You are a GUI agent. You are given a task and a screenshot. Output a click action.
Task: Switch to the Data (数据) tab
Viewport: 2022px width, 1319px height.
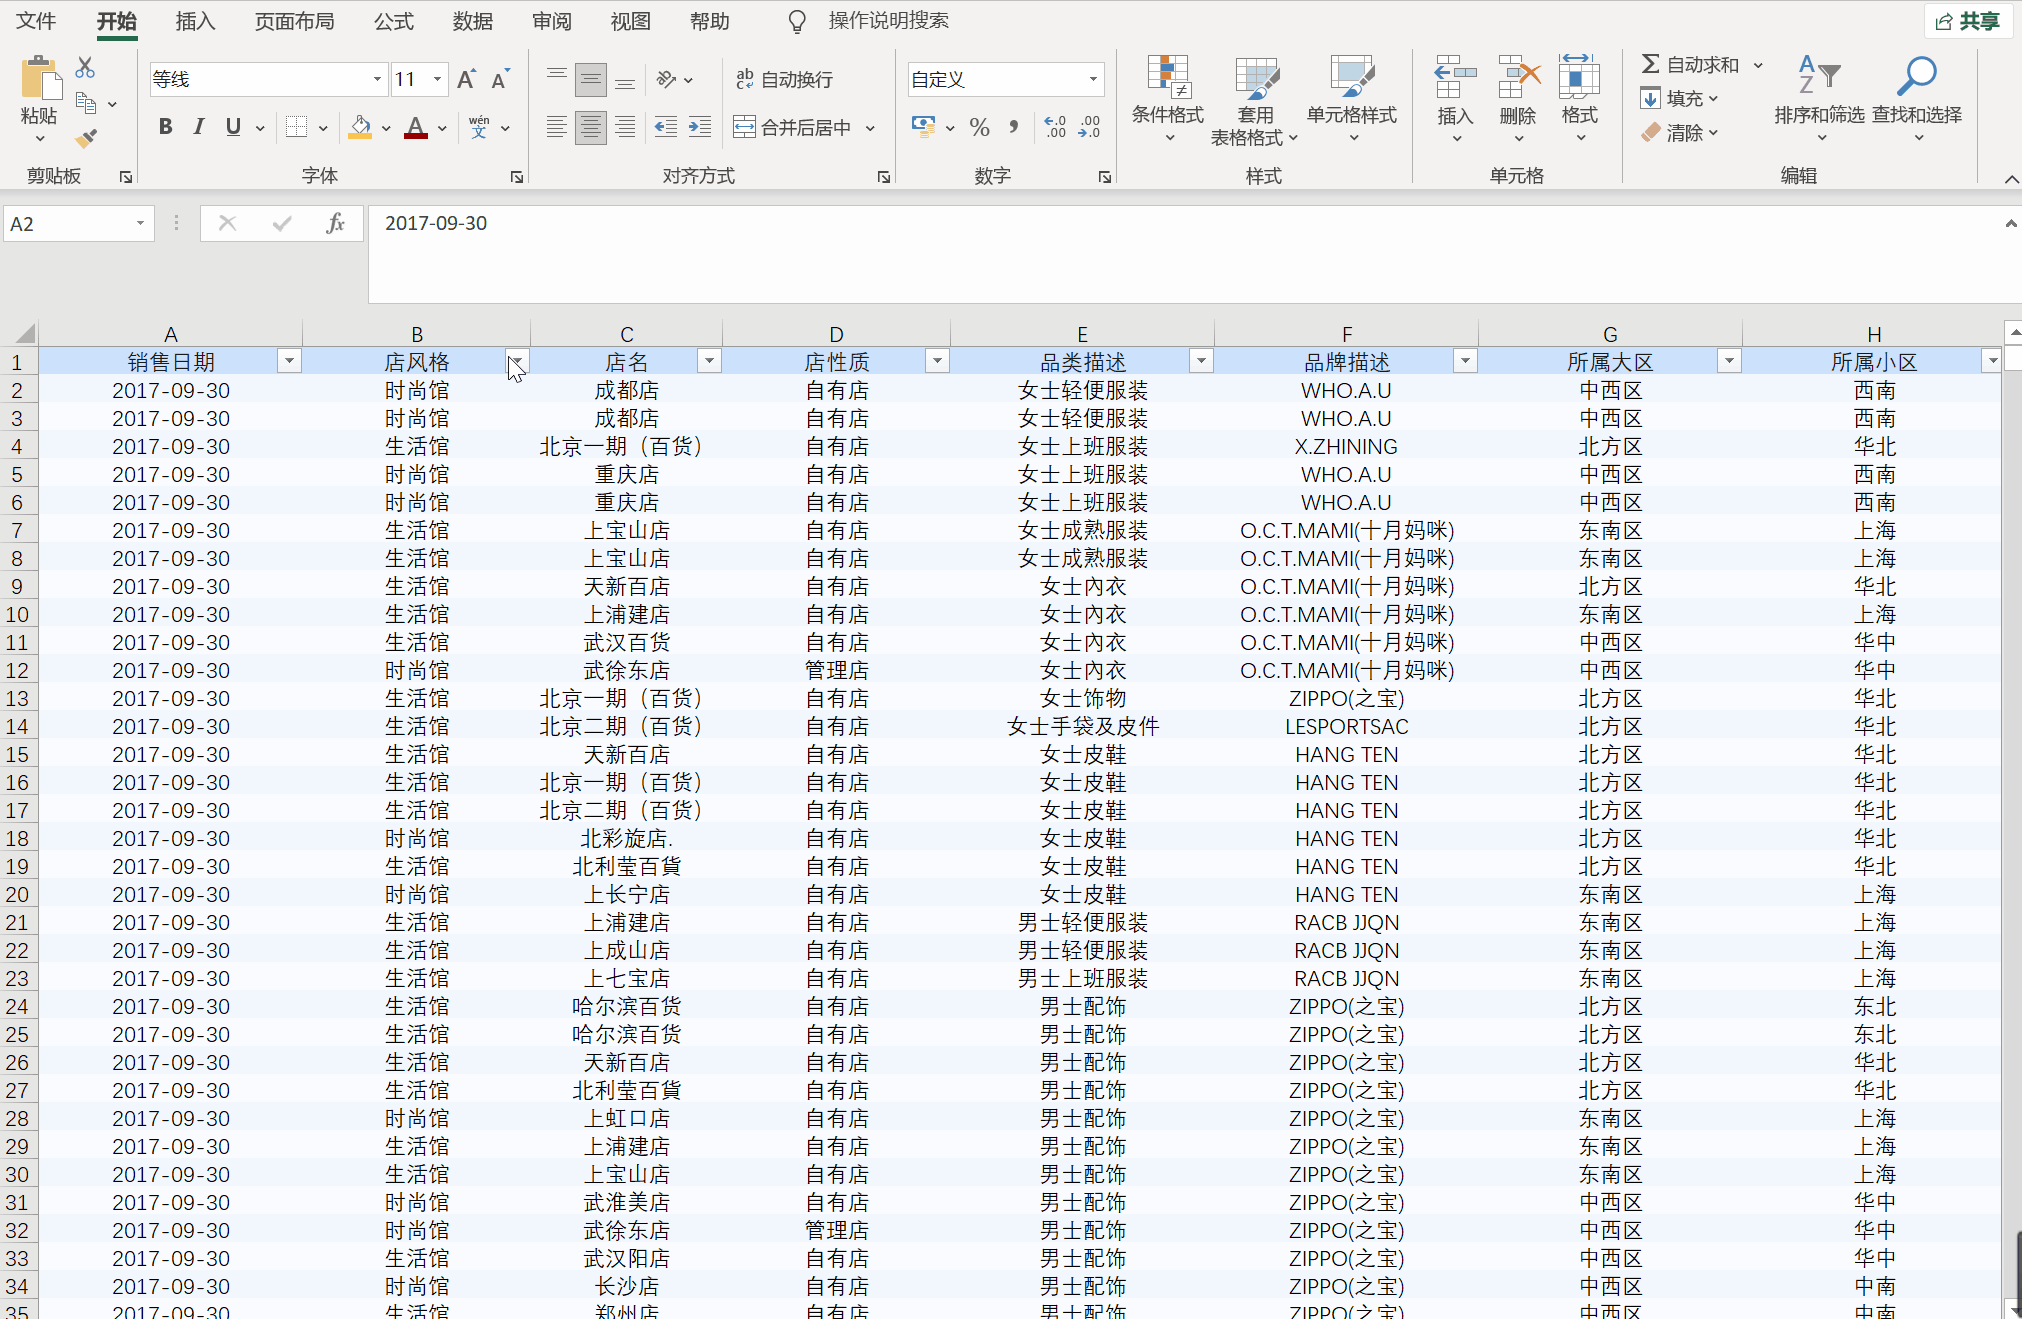pyautogui.click(x=472, y=21)
